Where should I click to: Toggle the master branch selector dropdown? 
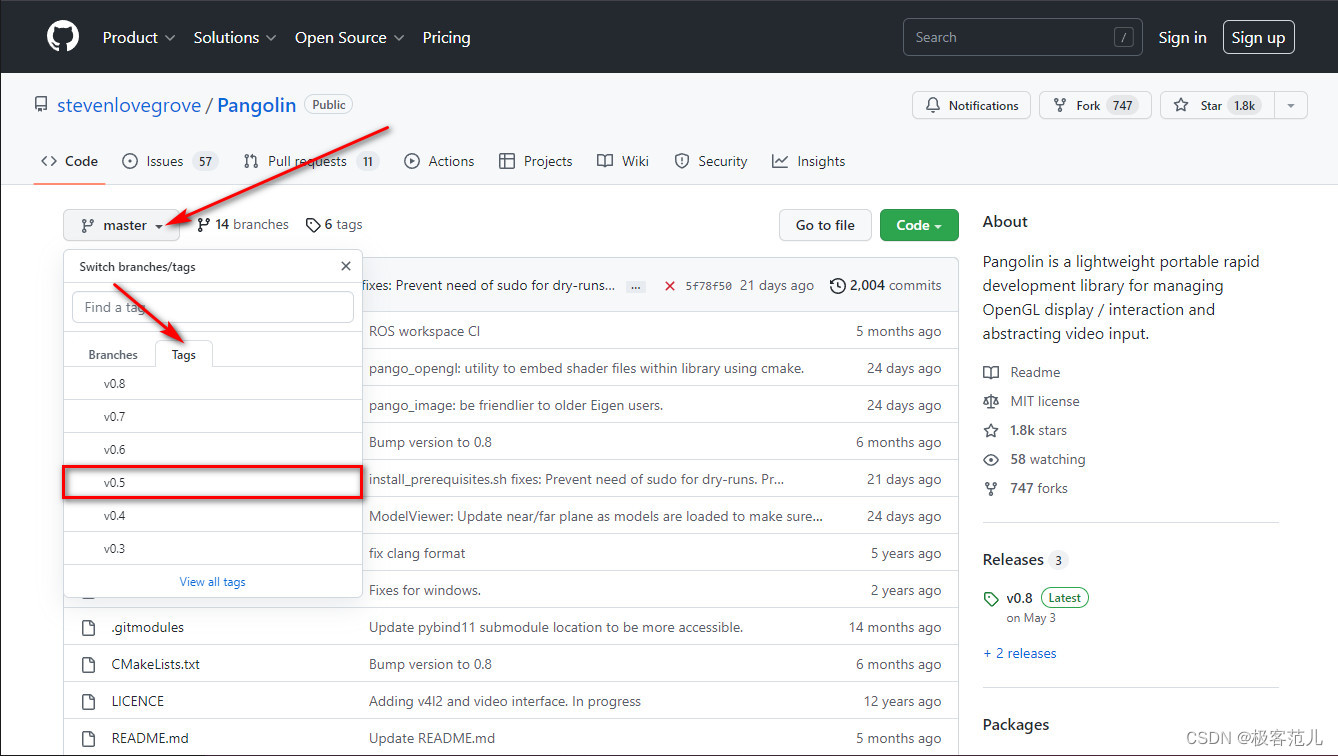pos(121,225)
